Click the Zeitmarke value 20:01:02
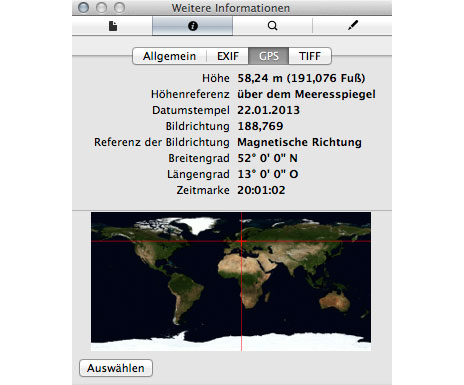The height and width of the screenshot is (385, 464). [261, 190]
